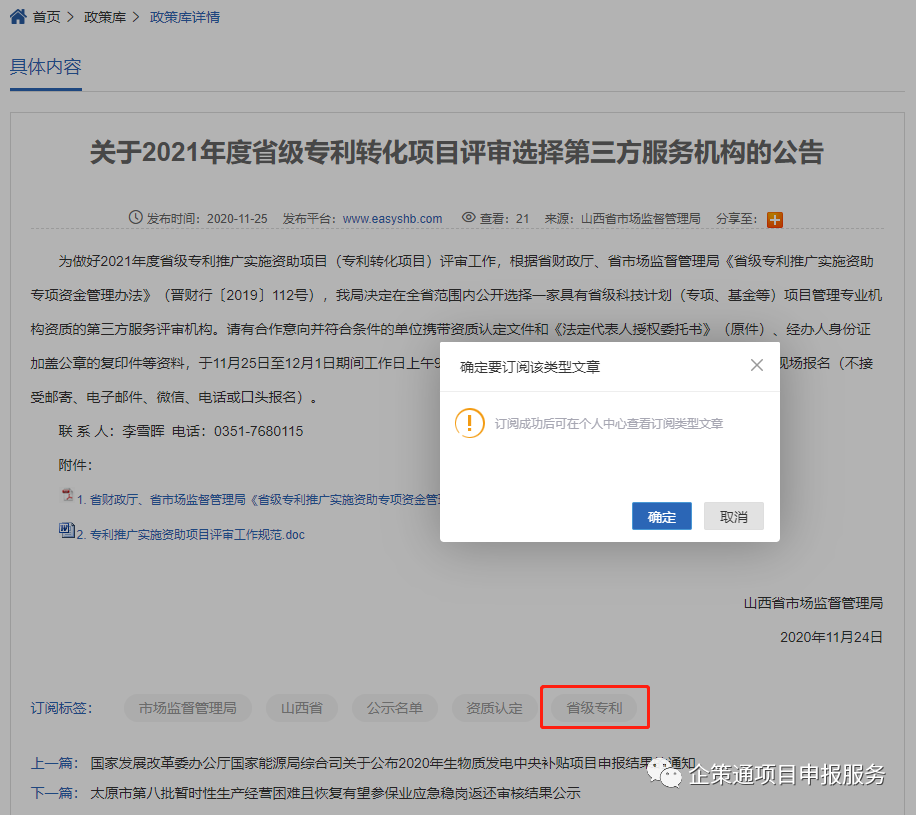Image resolution: width=916 pixels, height=815 pixels.
Task: Click the clock publish-time icon
Action: pyautogui.click(x=136, y=217)
